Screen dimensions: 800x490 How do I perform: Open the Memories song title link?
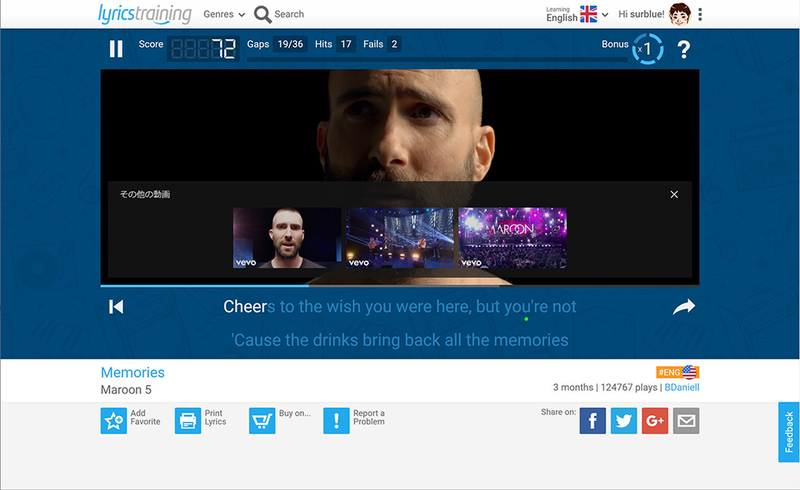pos(133,373)
